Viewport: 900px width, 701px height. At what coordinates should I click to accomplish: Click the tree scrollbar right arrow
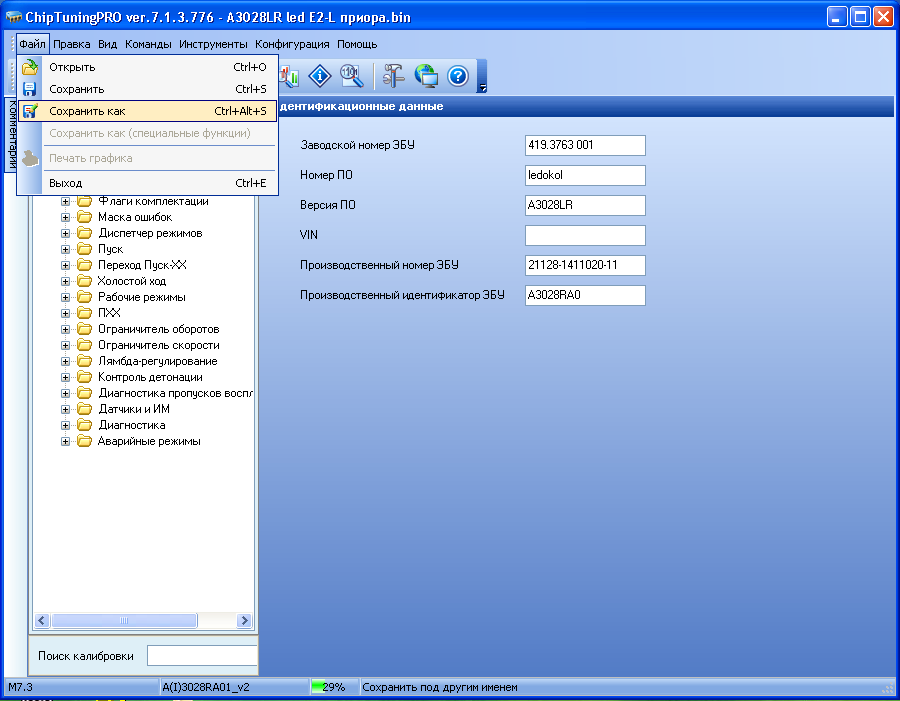[245, 621]
